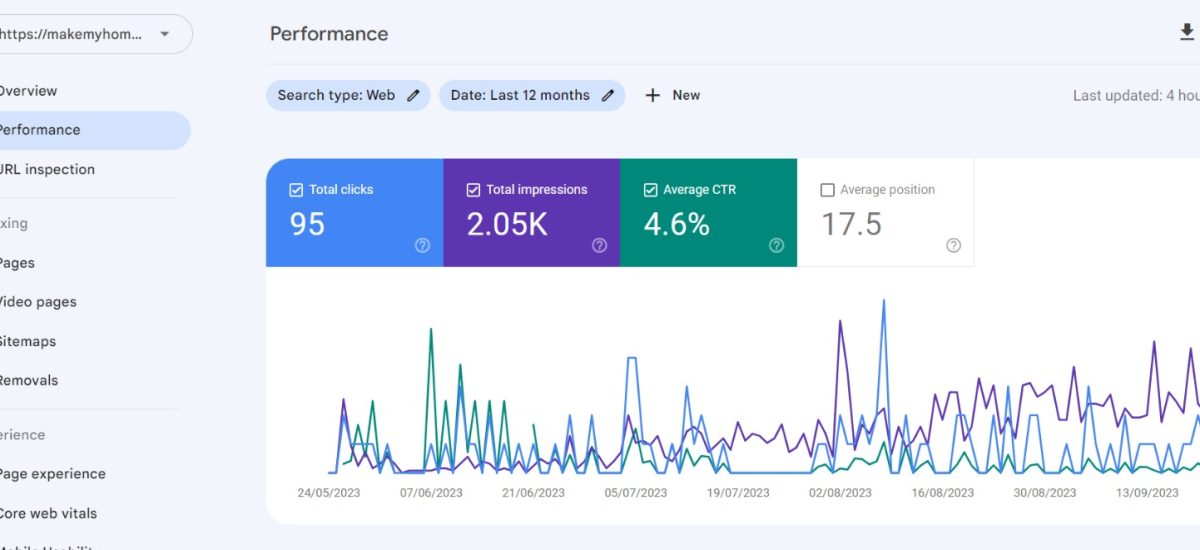Open URL inspection in the sidebar
Image resolution: width=1200 pixels, height=550 pixels.
click(46, 170)
